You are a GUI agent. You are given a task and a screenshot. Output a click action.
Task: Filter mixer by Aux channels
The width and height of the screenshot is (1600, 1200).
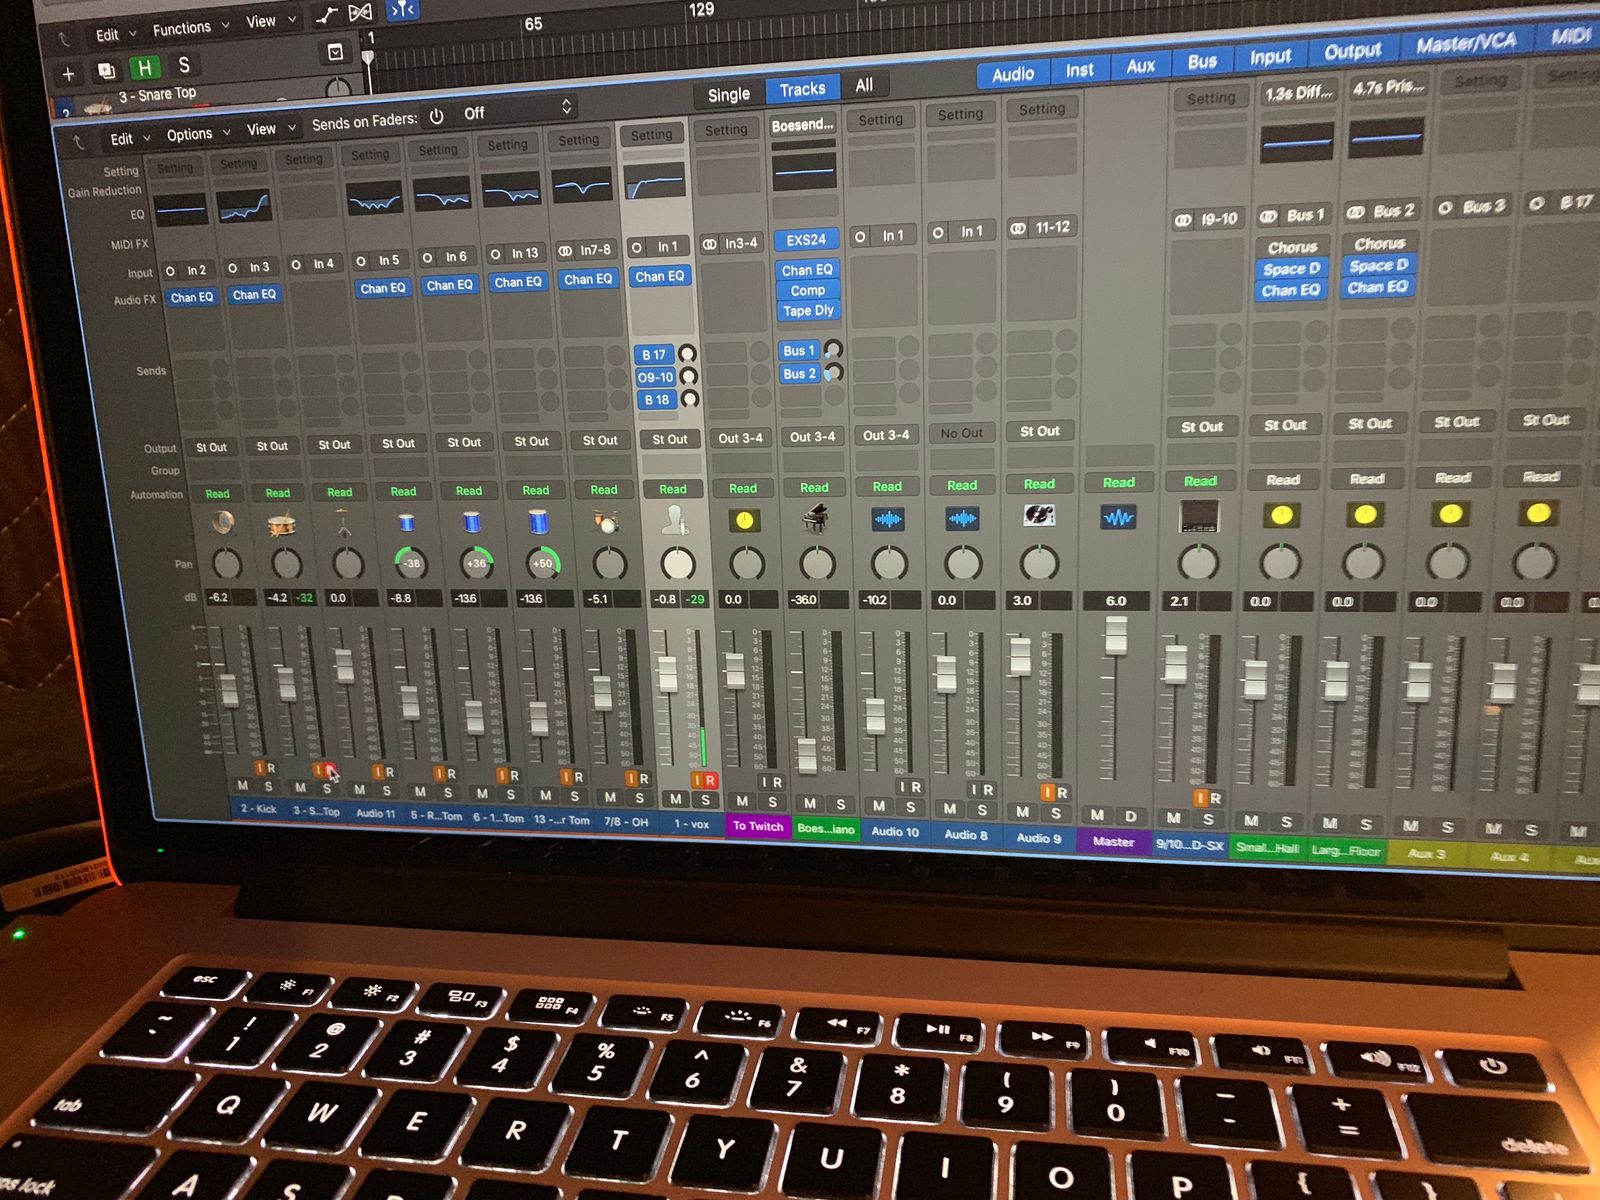pyautogui.click(x=1140, y=66)
